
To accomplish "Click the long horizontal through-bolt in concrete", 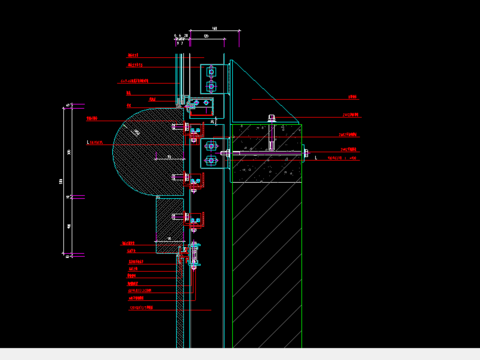I will point(264,153).
